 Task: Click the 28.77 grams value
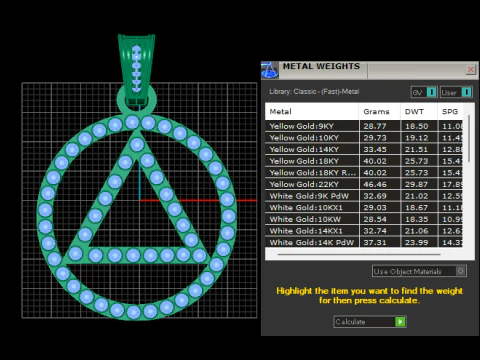pyautogui.click(x=375, y=126)
